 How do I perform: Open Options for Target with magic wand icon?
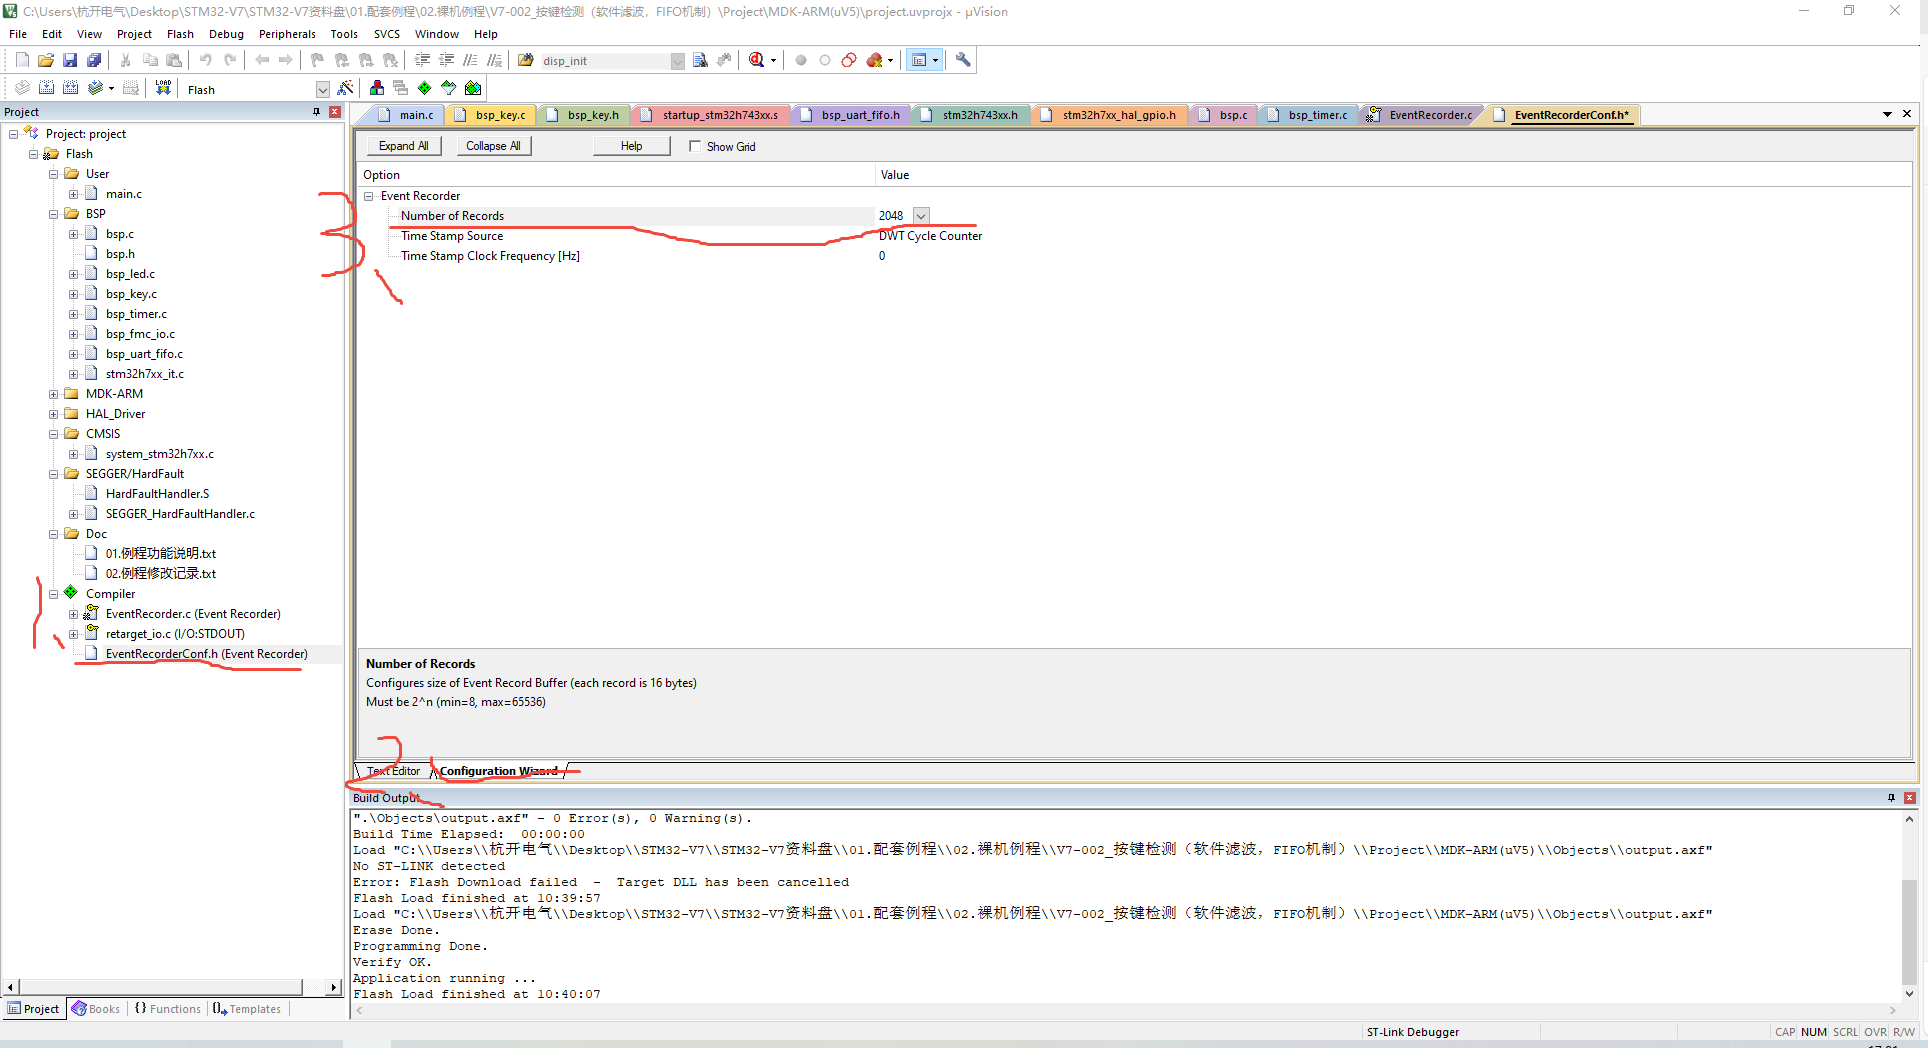click(345, 88)
